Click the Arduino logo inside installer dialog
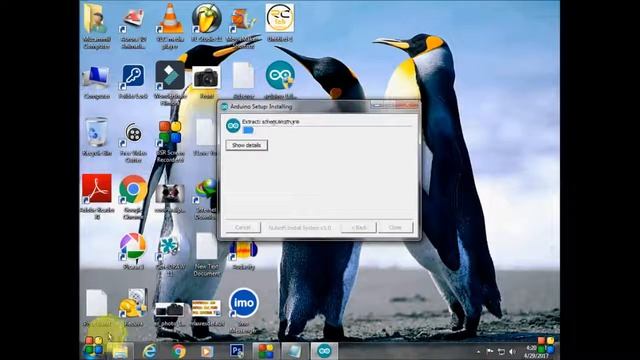 point(233,126)
